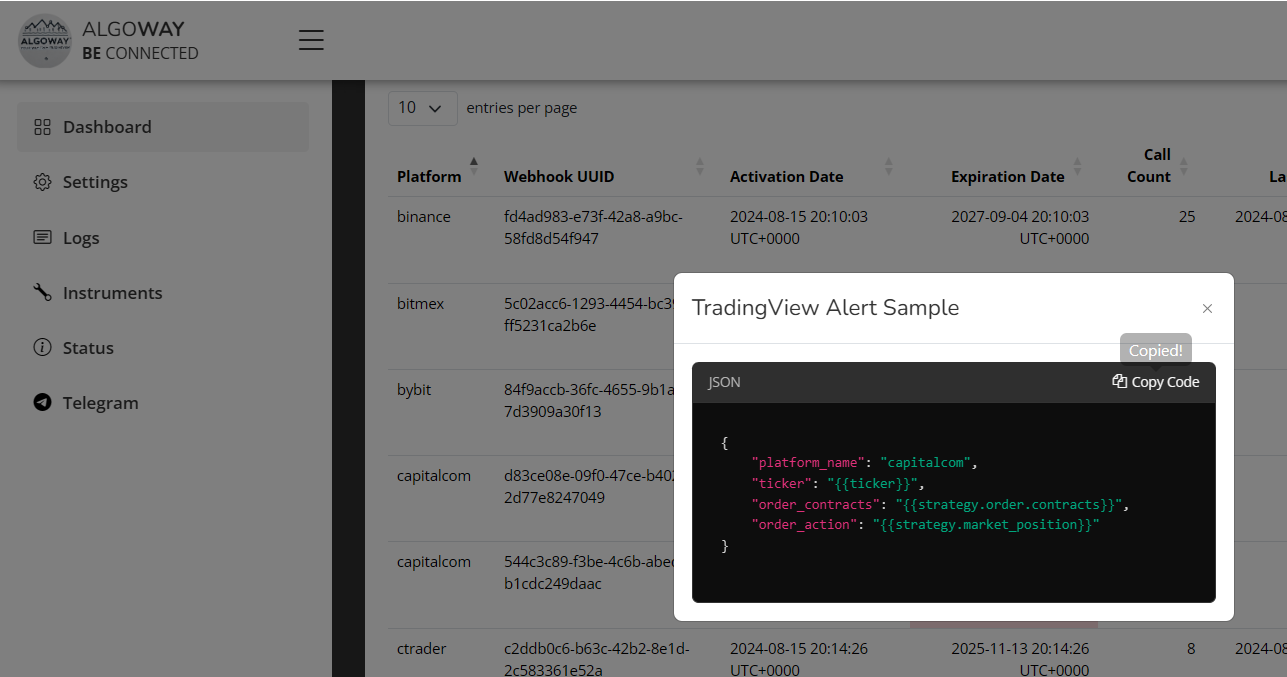Click ctrader expiration date 2025-11-13

(x=1020, y=659)
